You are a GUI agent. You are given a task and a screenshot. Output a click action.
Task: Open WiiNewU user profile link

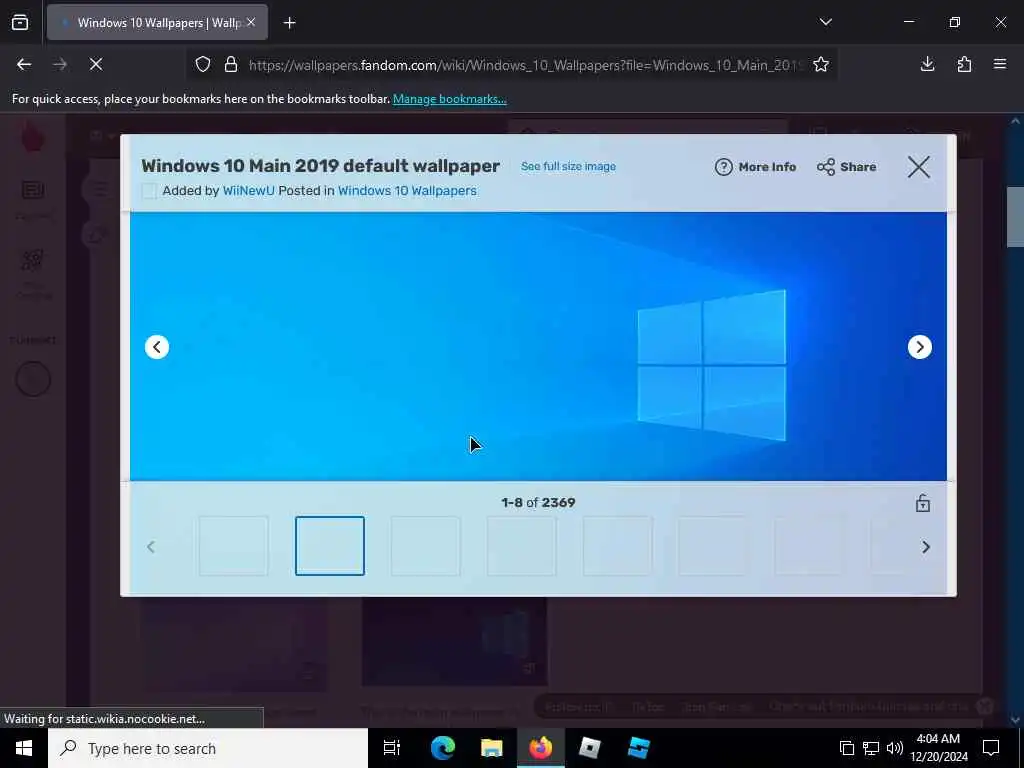click(x=248, y=191)
